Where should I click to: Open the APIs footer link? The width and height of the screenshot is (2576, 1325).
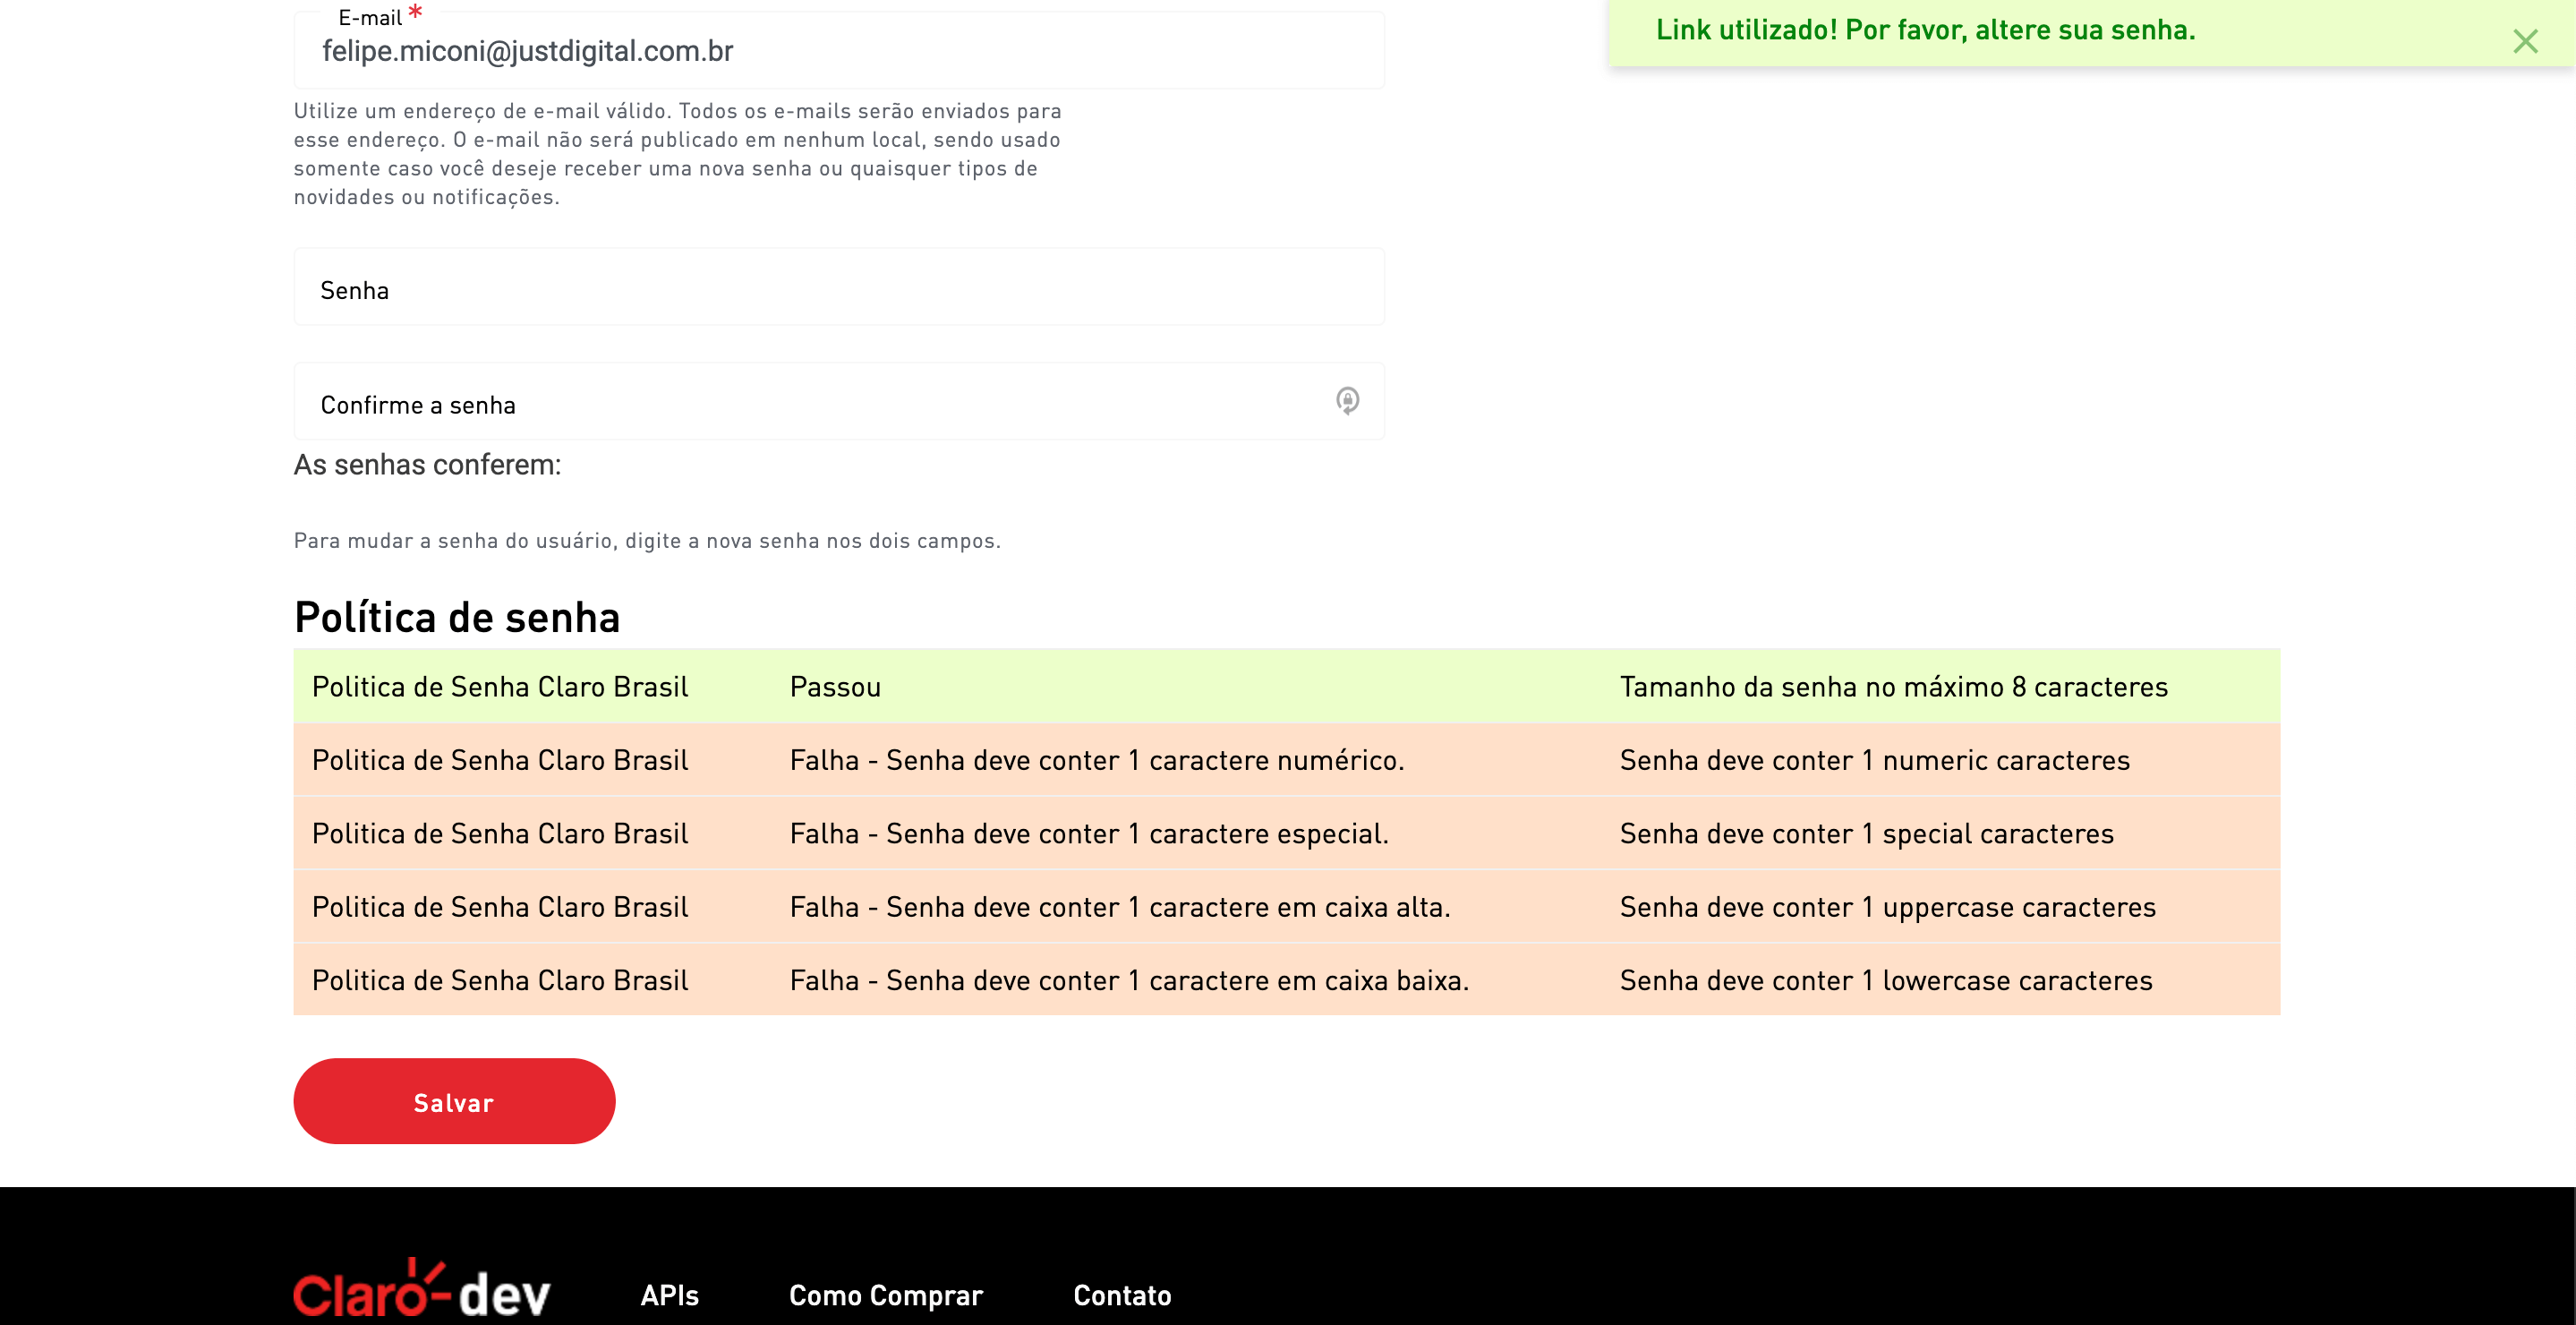coord(669,1295)
